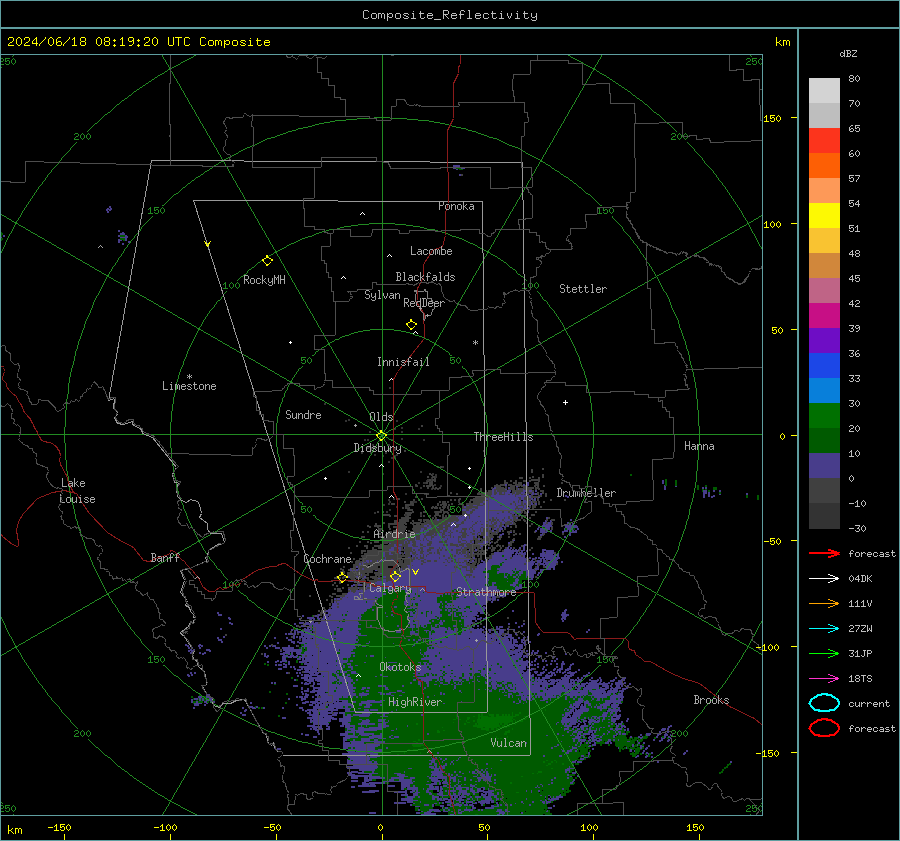900x841 pixels.
Task: Click the 20 dBZ green color swatch
Action: pyautogui.click(x=824, y=416)
